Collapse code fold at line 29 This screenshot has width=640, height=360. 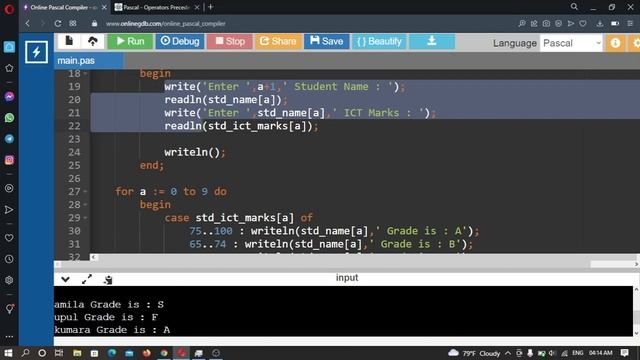[x=85, y=218]
